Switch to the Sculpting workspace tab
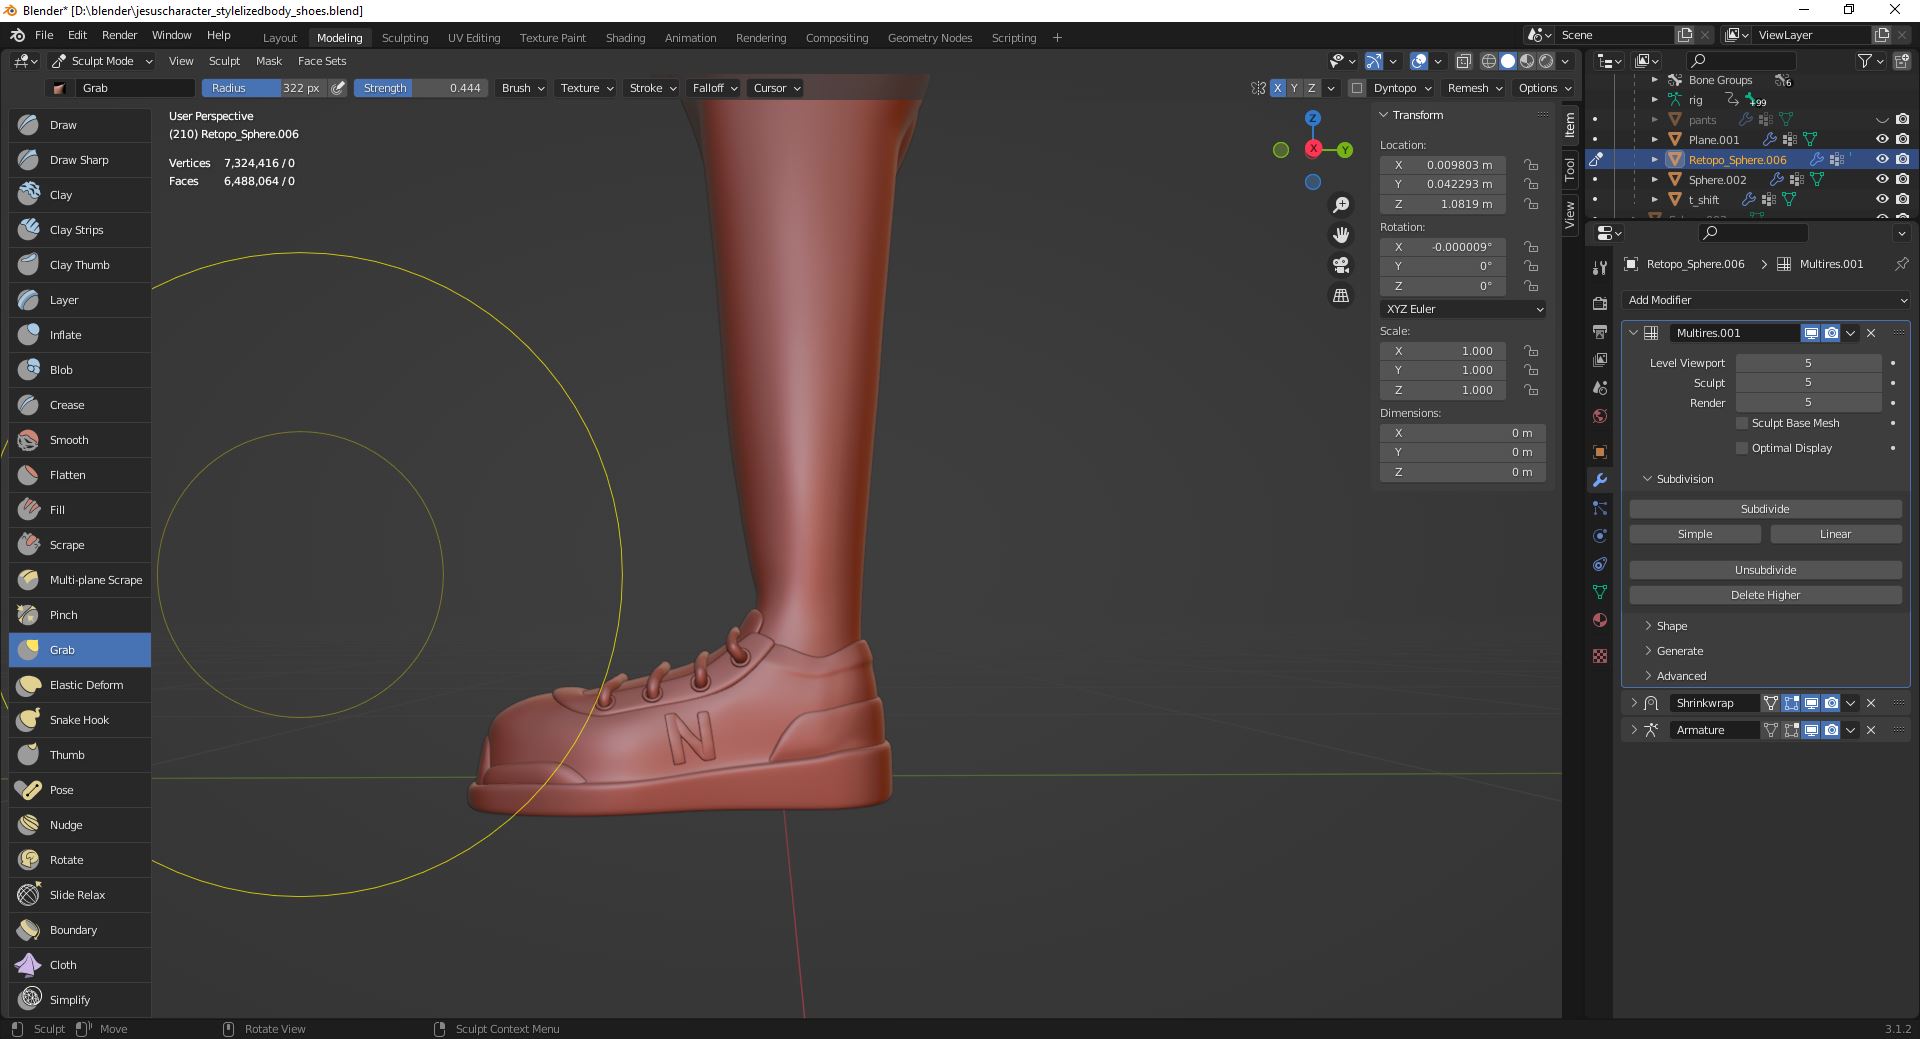This screenshot has height=1039, width=1920. (405, 38)
